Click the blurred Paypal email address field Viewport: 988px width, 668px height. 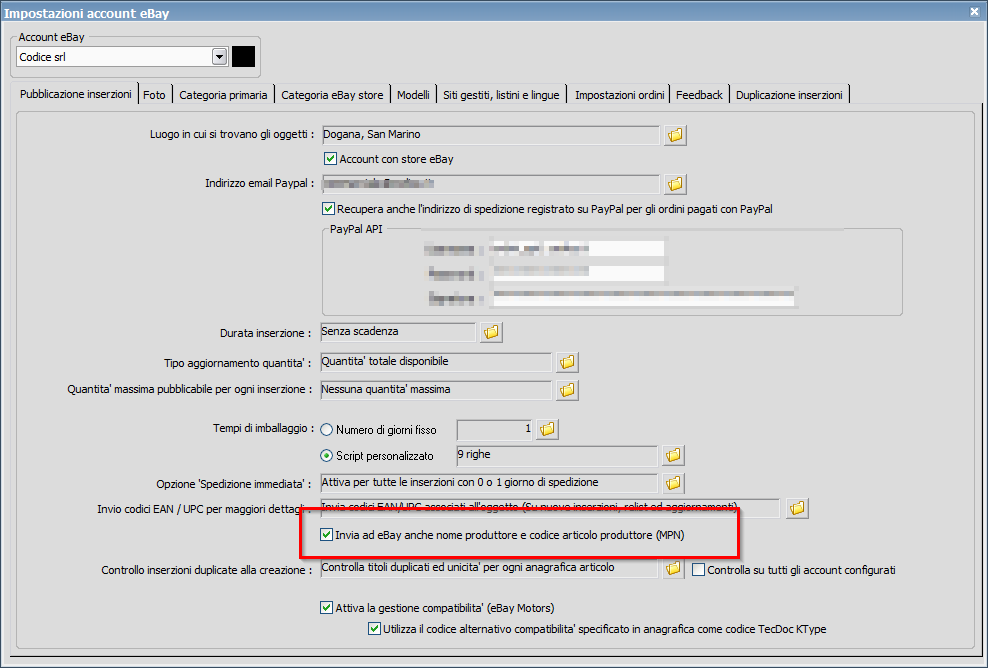pyautogui.click(x=491, y=184)
